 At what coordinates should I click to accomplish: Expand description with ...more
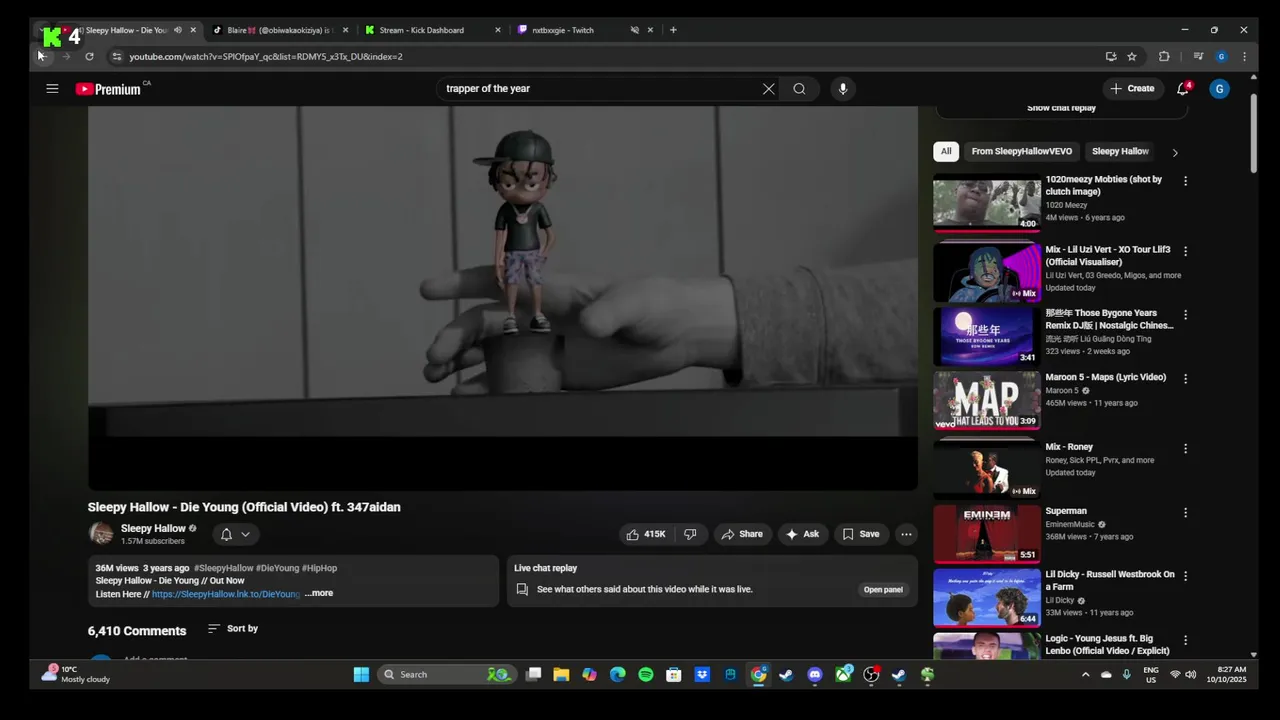click(x=319, y=593)
